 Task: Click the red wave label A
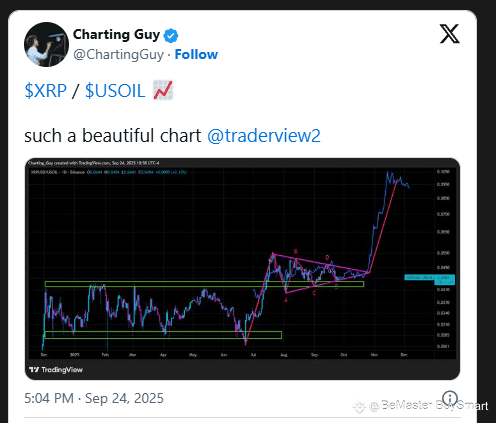click(x=285, y=300)
